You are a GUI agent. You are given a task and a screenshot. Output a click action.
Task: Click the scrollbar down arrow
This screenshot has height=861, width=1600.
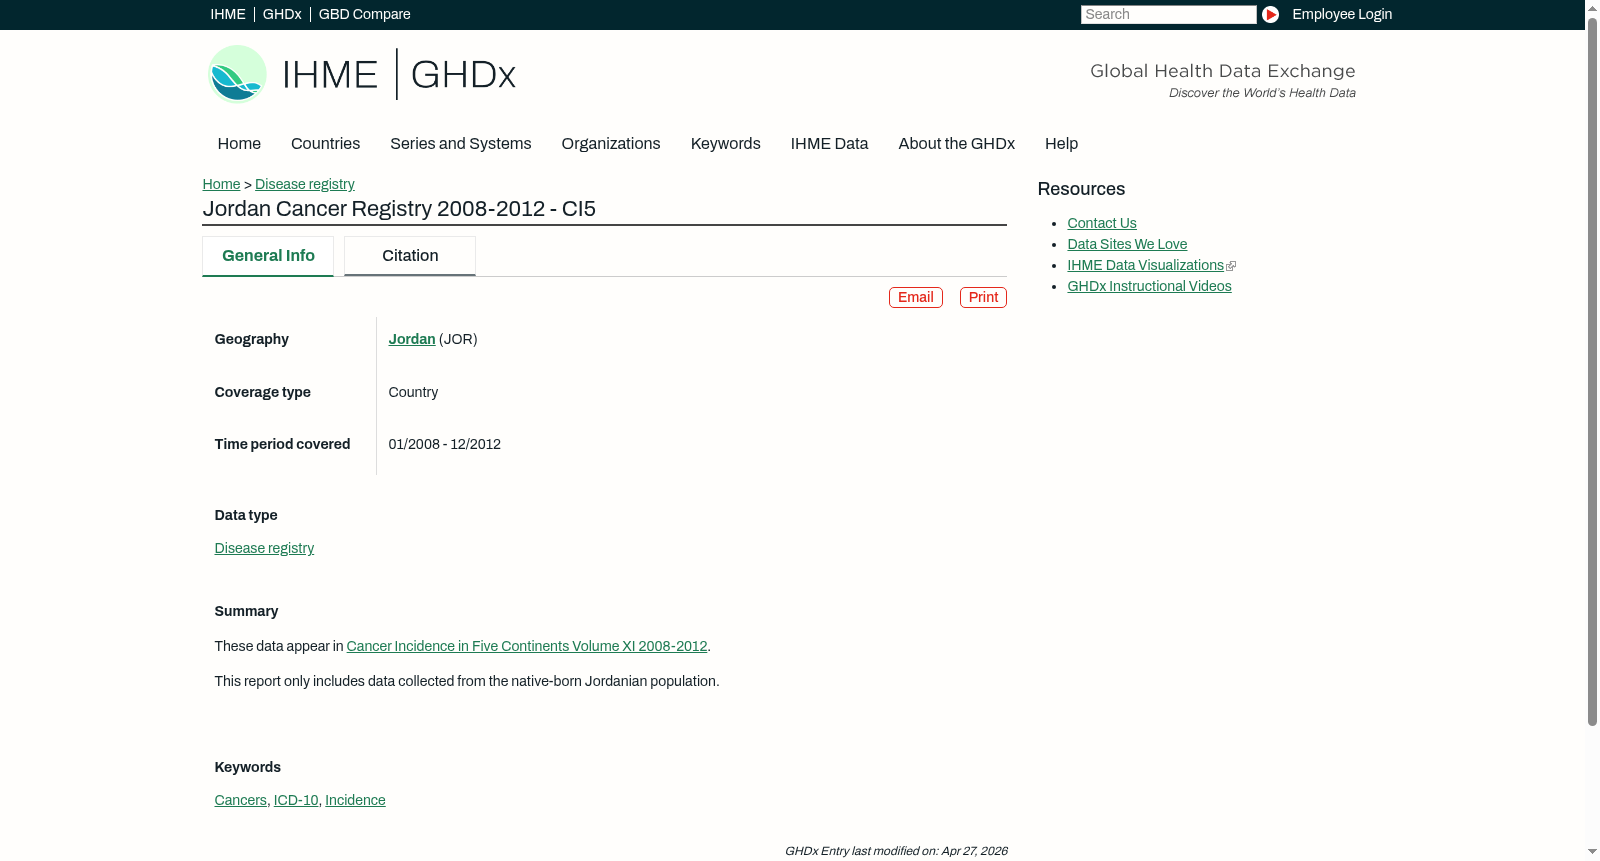tap(1592, 853)
